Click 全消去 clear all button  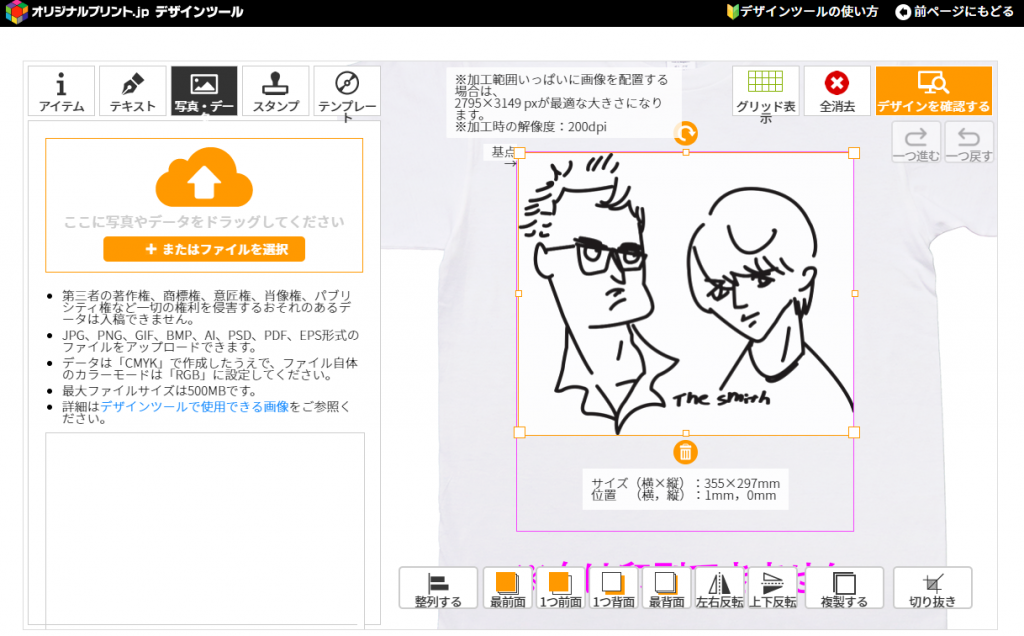pyautogui.click(x=837, y=91)
